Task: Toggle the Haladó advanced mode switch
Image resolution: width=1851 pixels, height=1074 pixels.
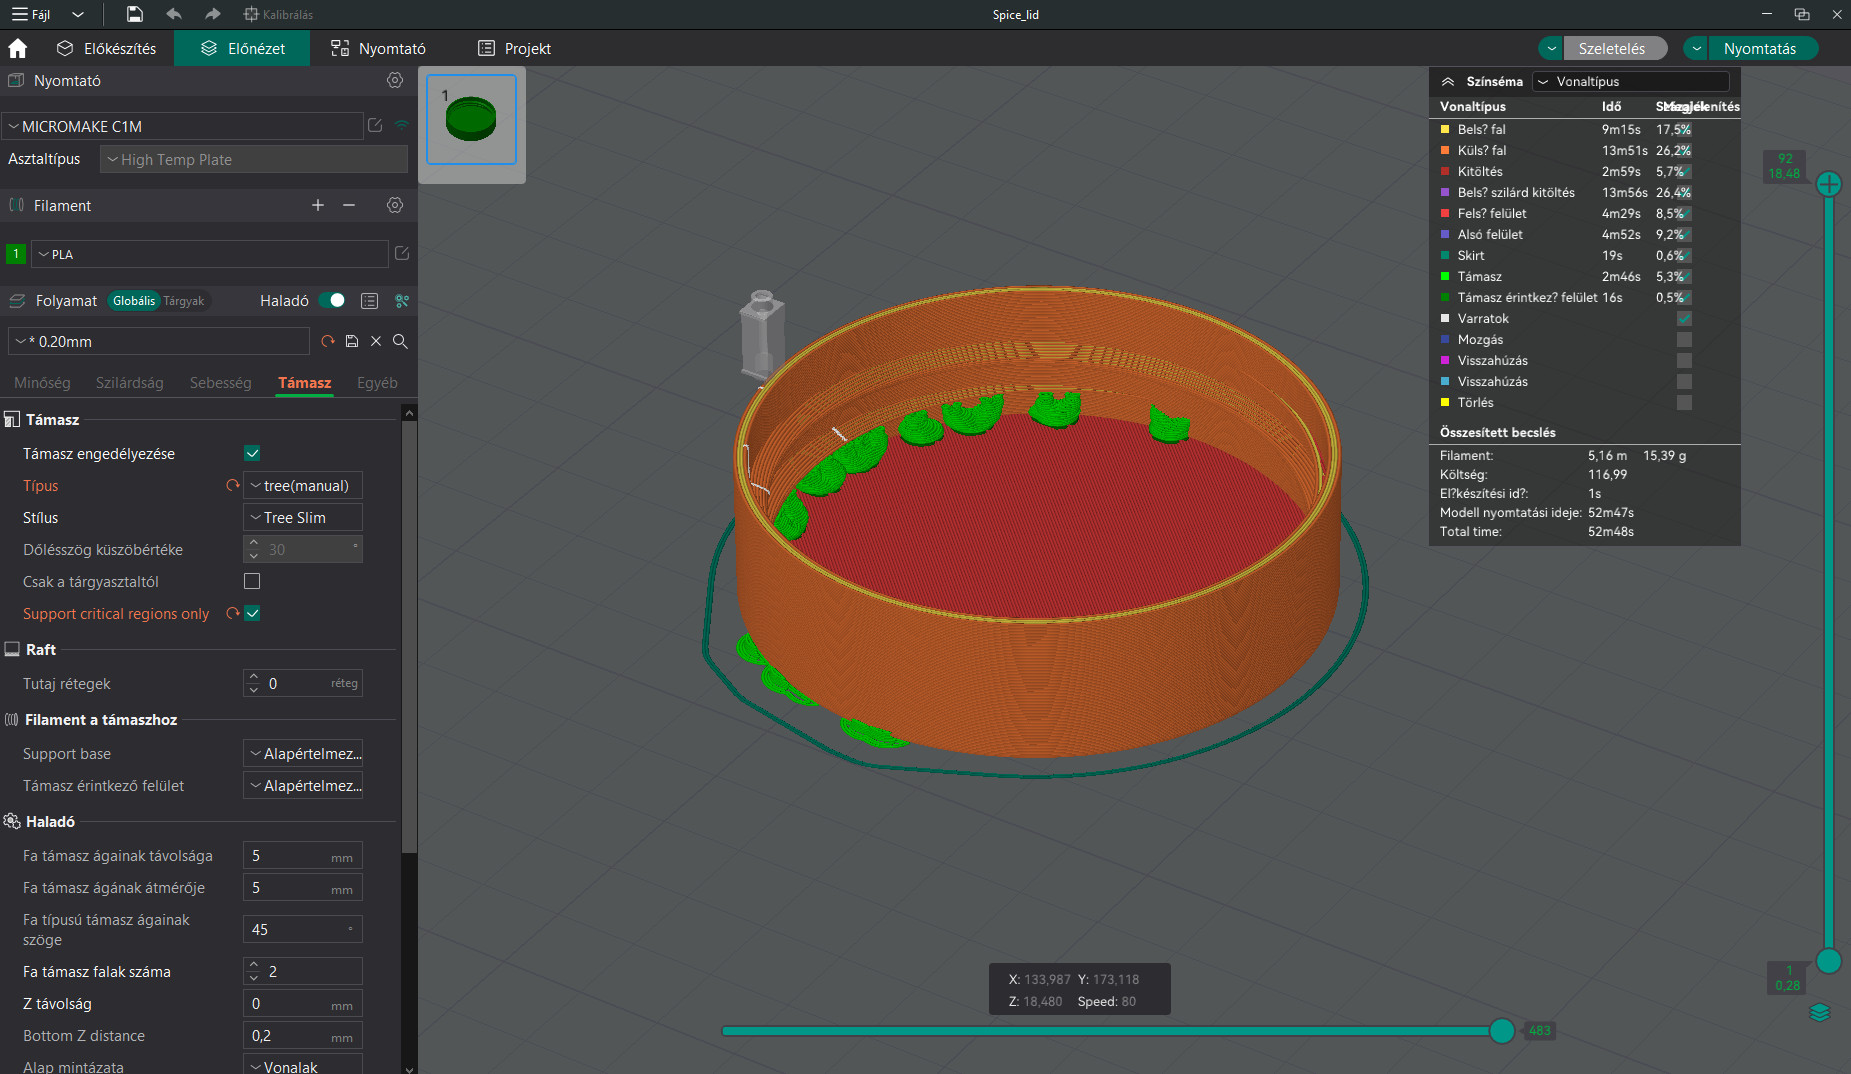Action: coord(334,300)
